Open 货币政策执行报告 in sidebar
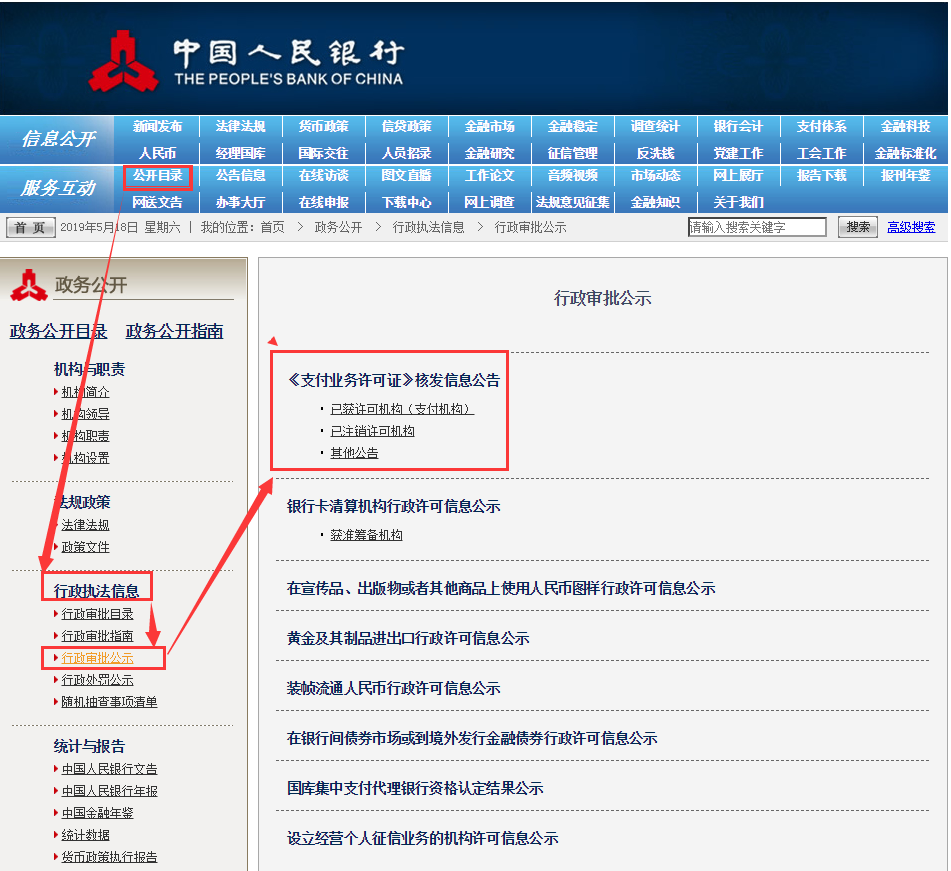The width and height of the screenshot is (951, 871). click(x=109, y=857)
